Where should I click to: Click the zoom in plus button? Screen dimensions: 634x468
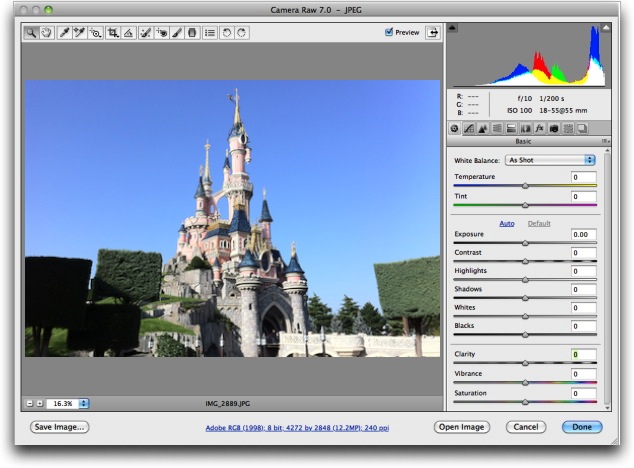[40, 403]
